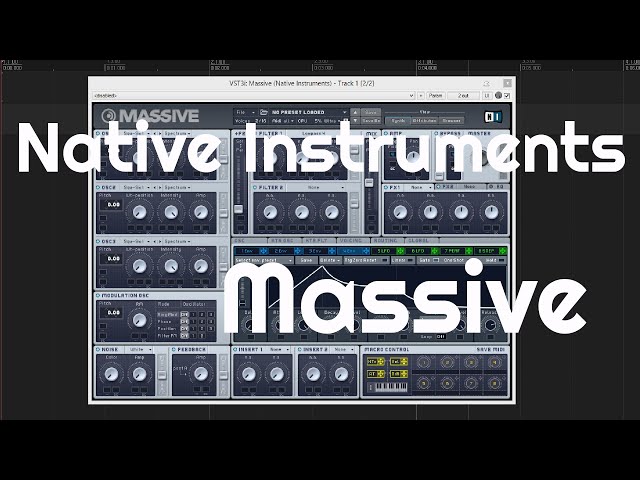Toggle OSC2 power button
The image size is (640, 480).
[x=98, y=187]
